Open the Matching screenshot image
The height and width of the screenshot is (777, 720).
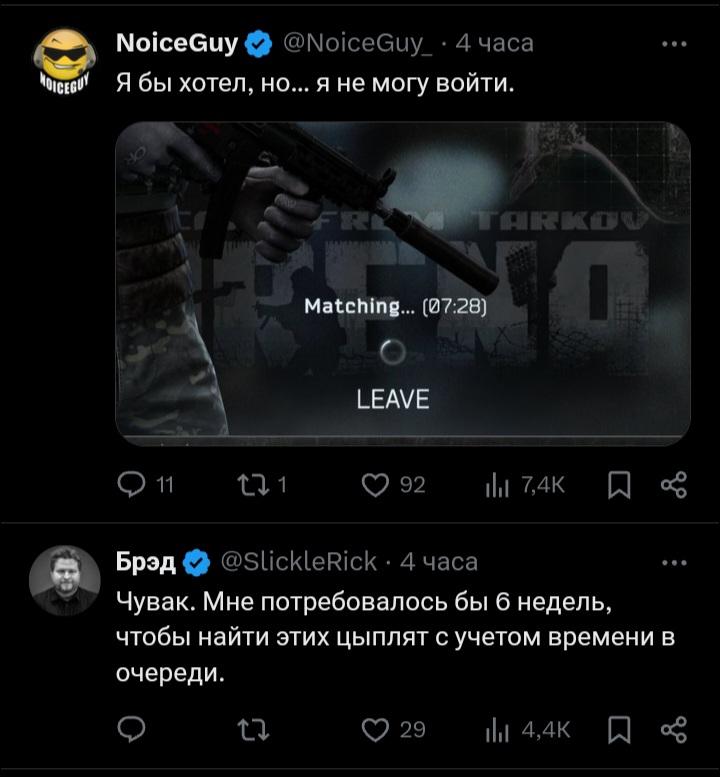(403, 284)
